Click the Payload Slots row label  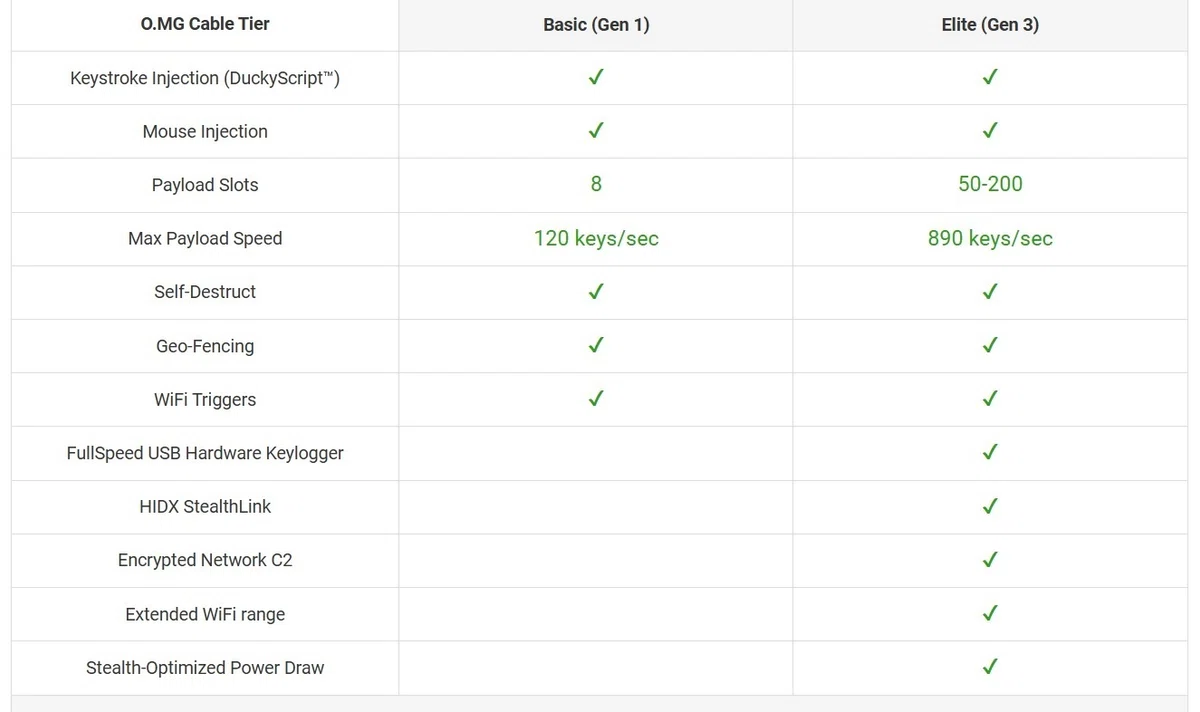205,185
